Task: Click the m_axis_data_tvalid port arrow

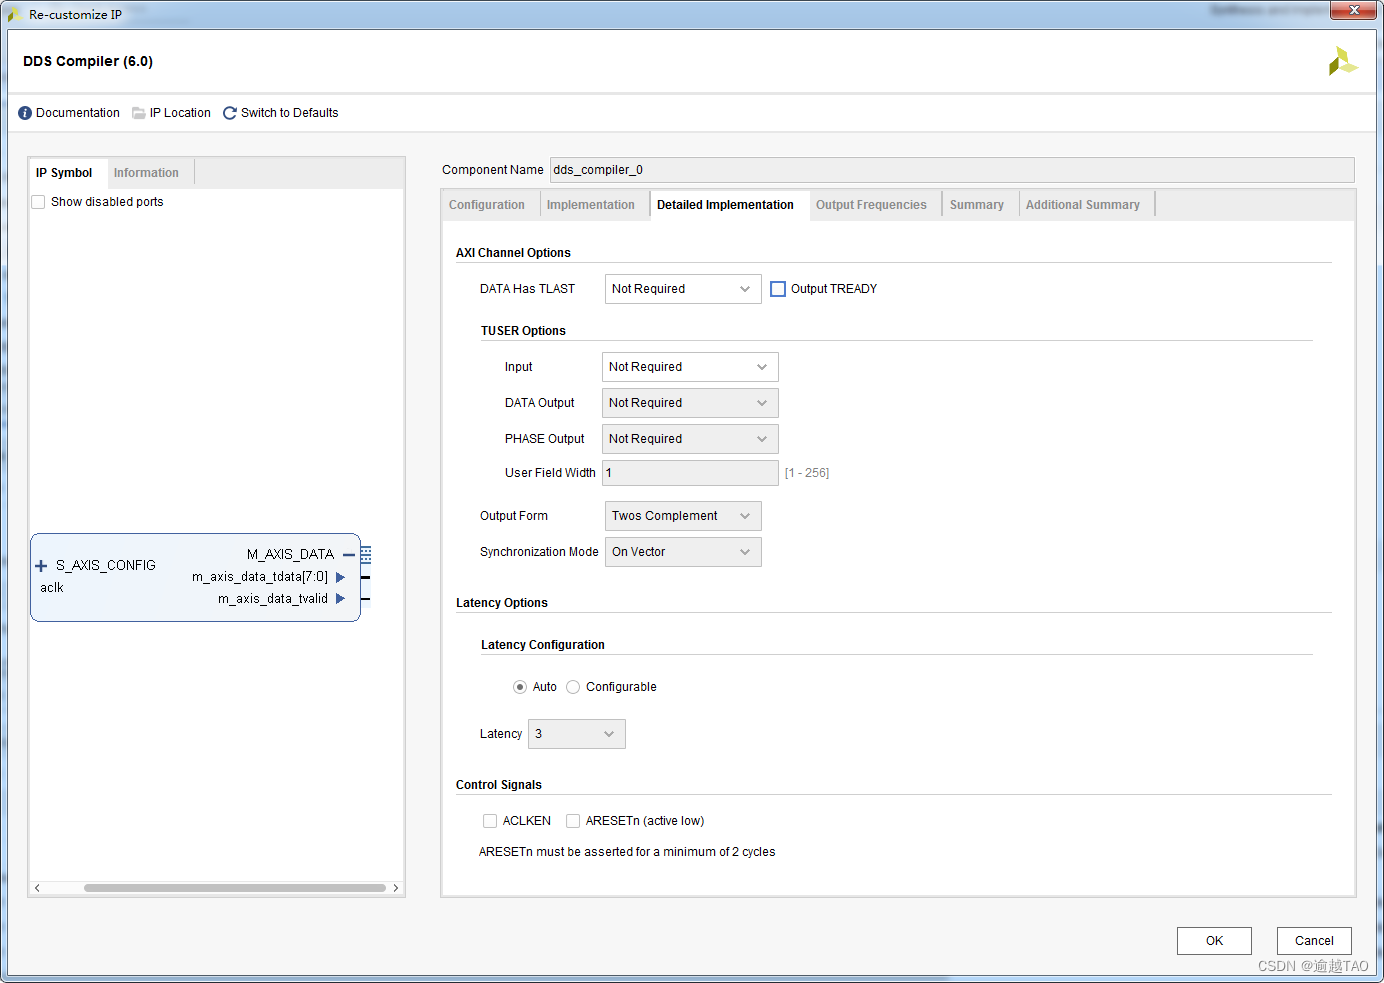Action: coord(340,599)
